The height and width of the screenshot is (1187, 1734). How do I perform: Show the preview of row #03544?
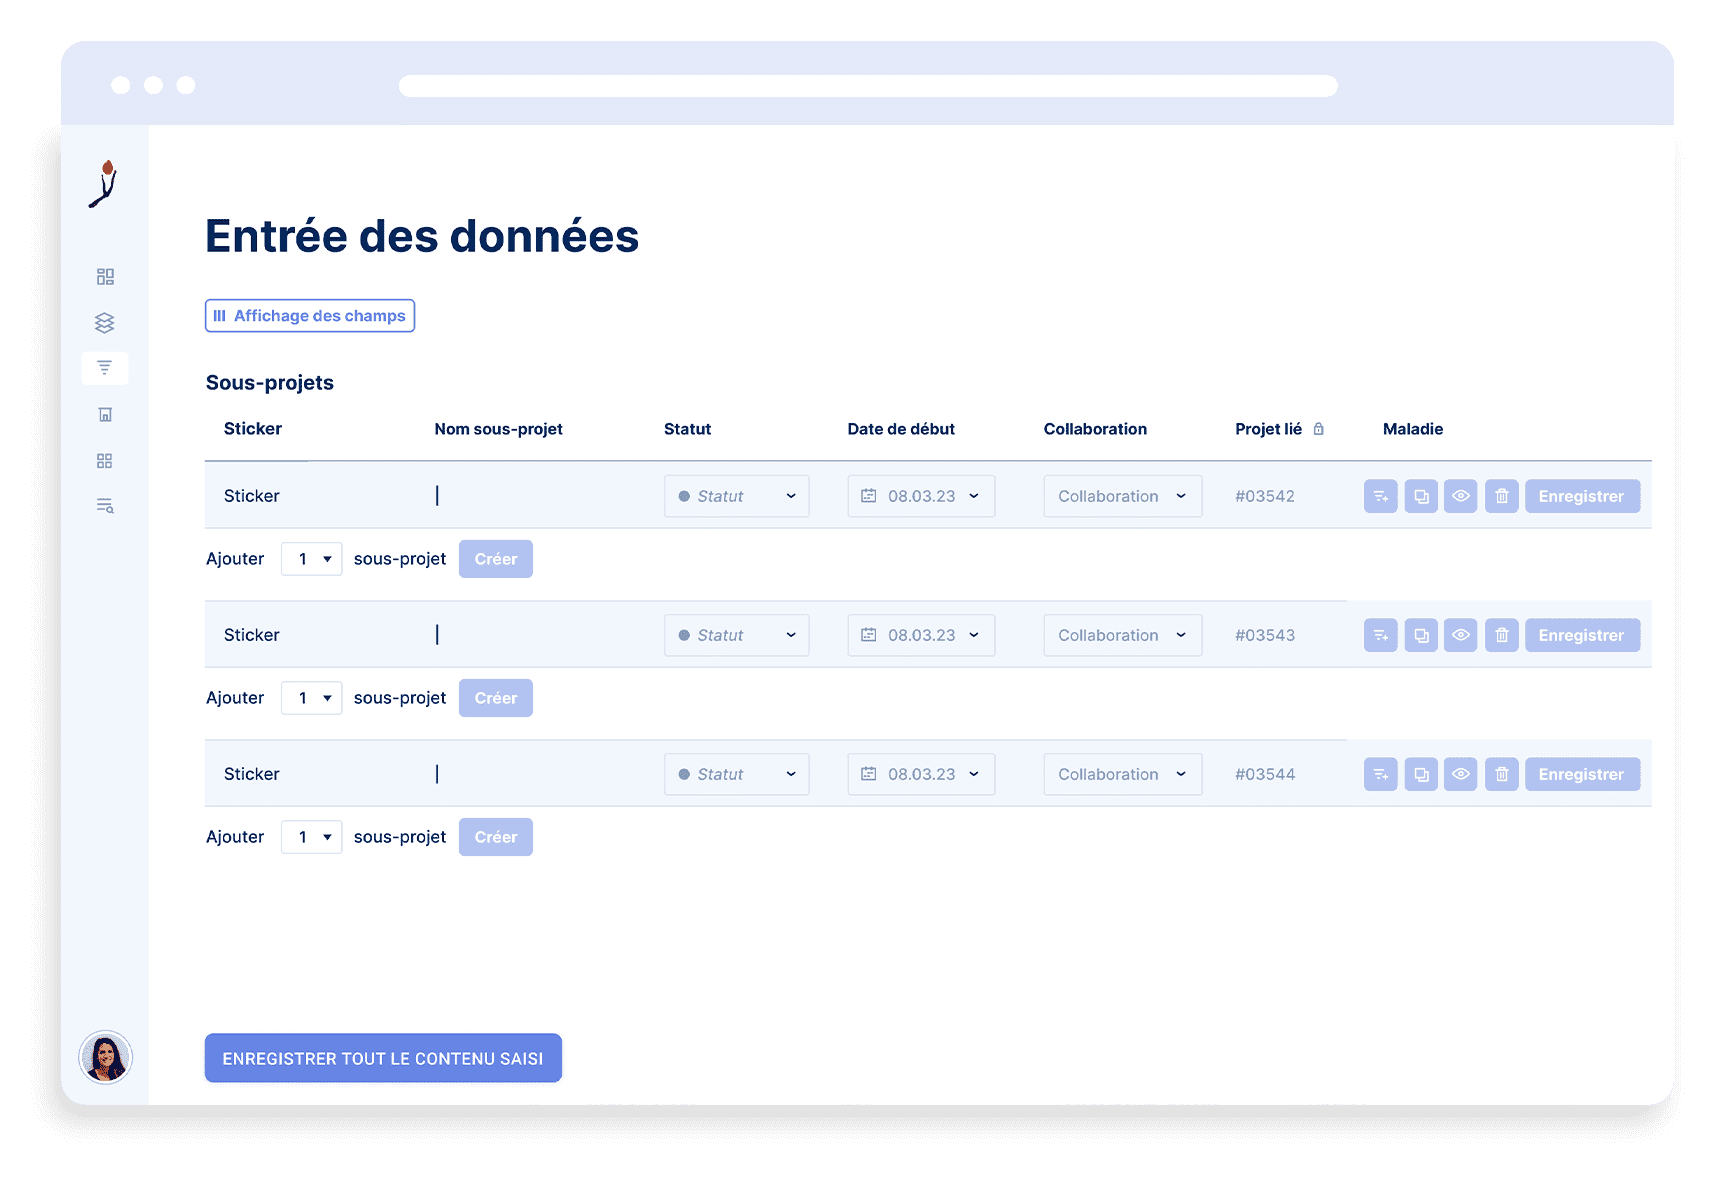1461,773
